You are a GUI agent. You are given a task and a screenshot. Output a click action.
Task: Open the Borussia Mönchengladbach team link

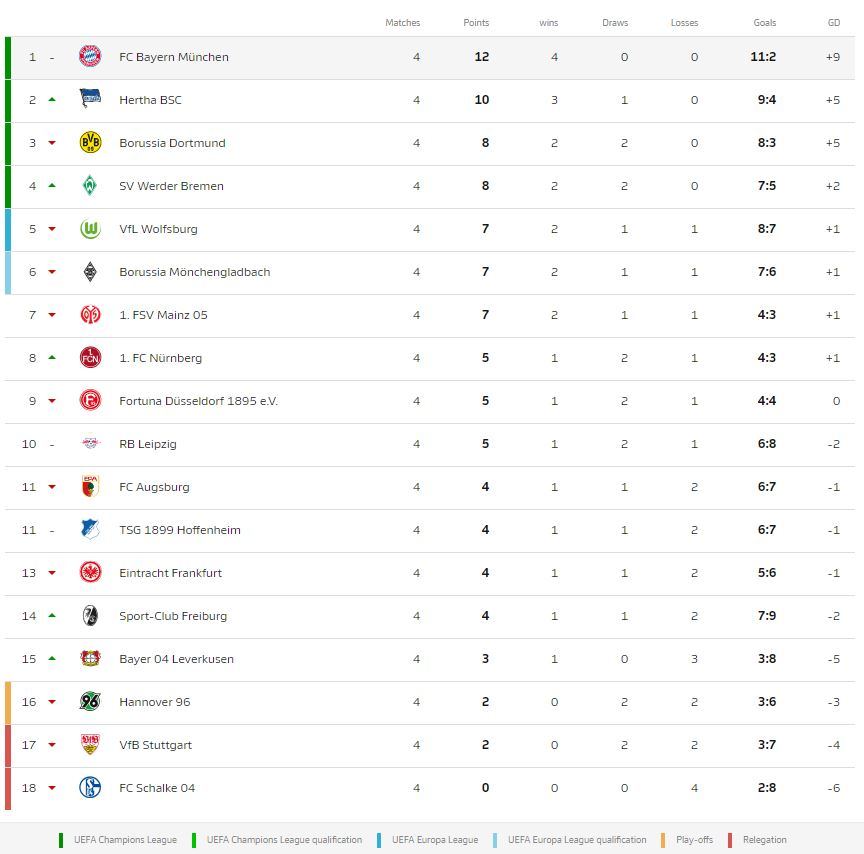pyautogui.click(x=194, y=272)
